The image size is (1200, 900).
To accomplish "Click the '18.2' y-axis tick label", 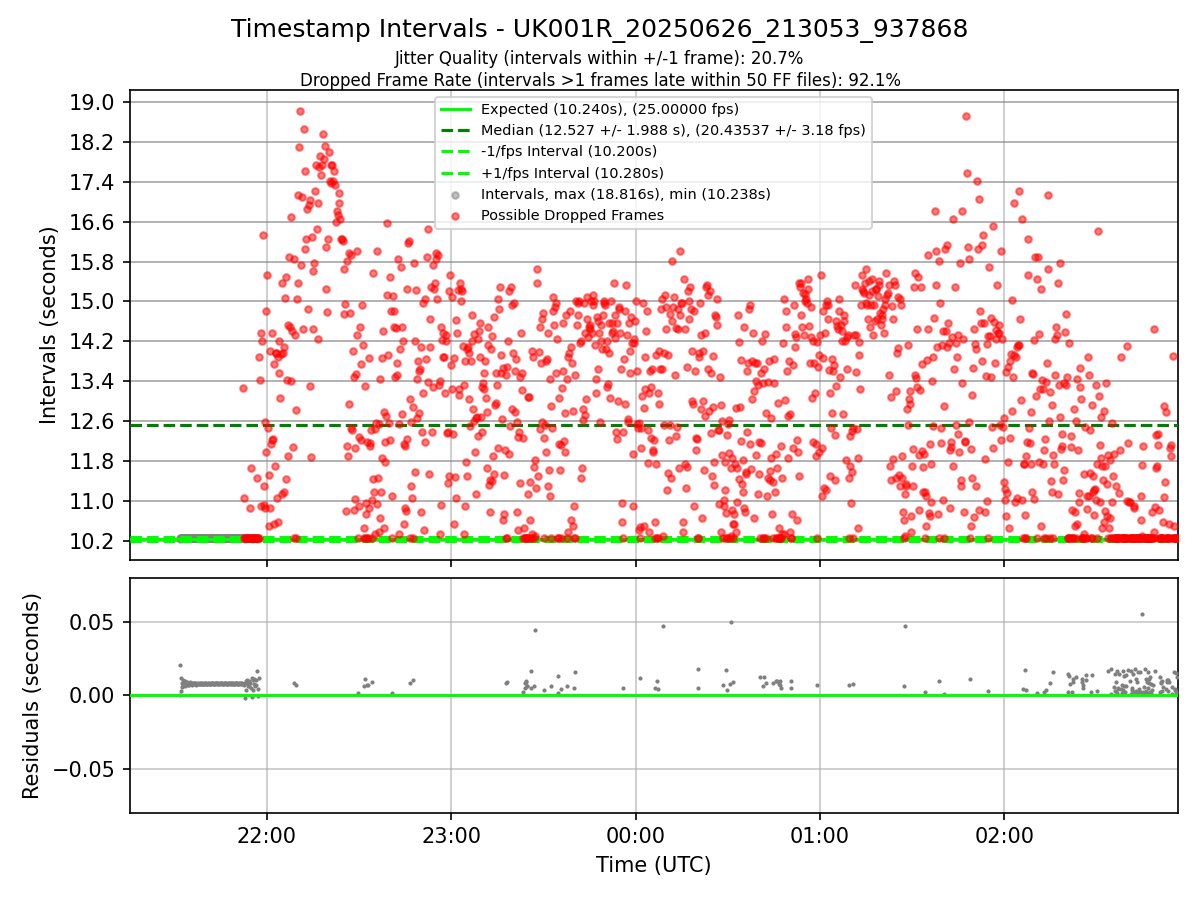I will (x=94, y=142).
